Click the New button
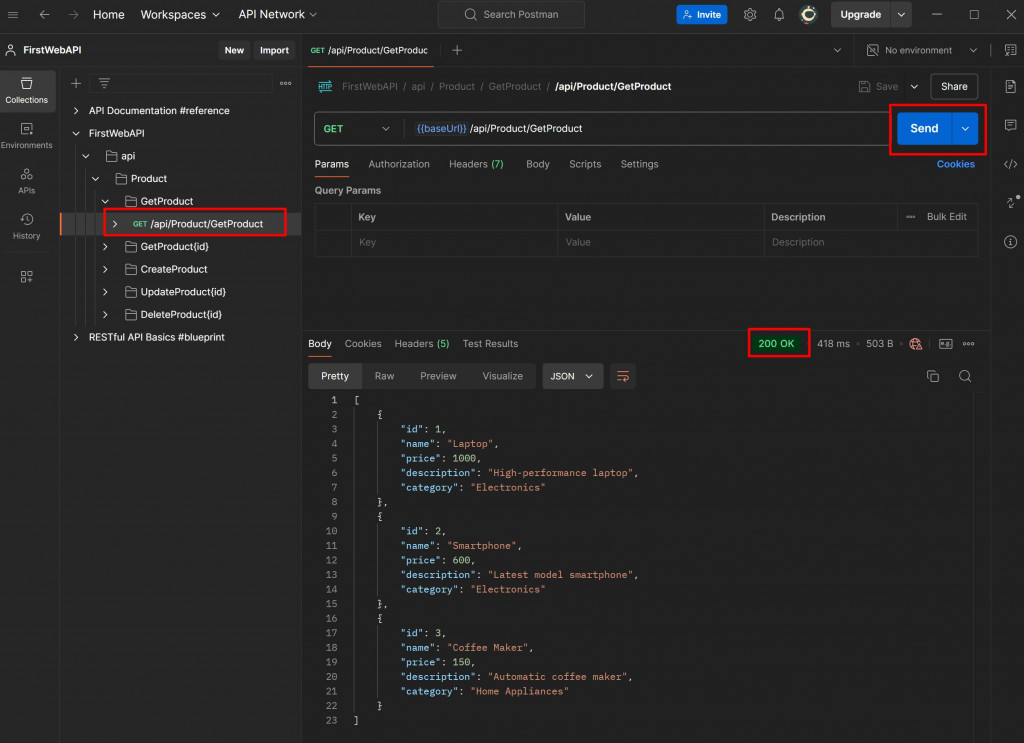1024x743 pixels. click(x=234, y=50)
